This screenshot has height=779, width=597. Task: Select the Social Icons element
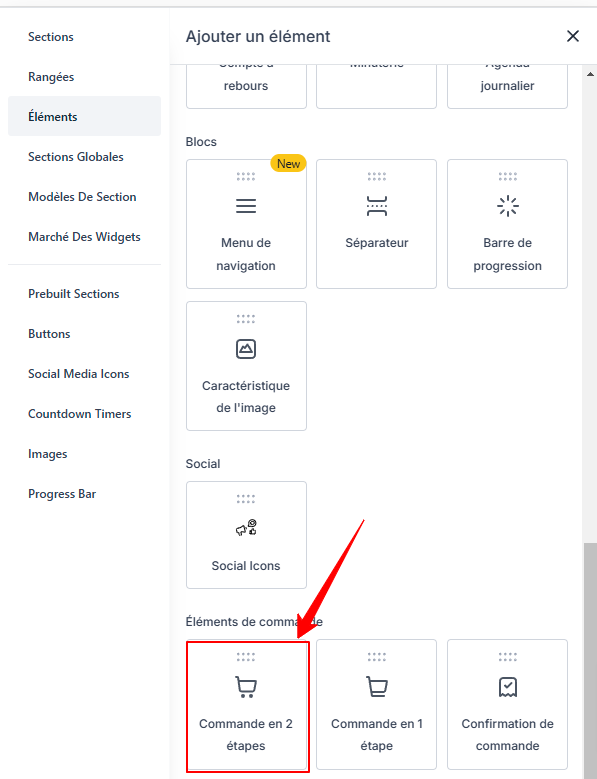(x=246, y=535)
